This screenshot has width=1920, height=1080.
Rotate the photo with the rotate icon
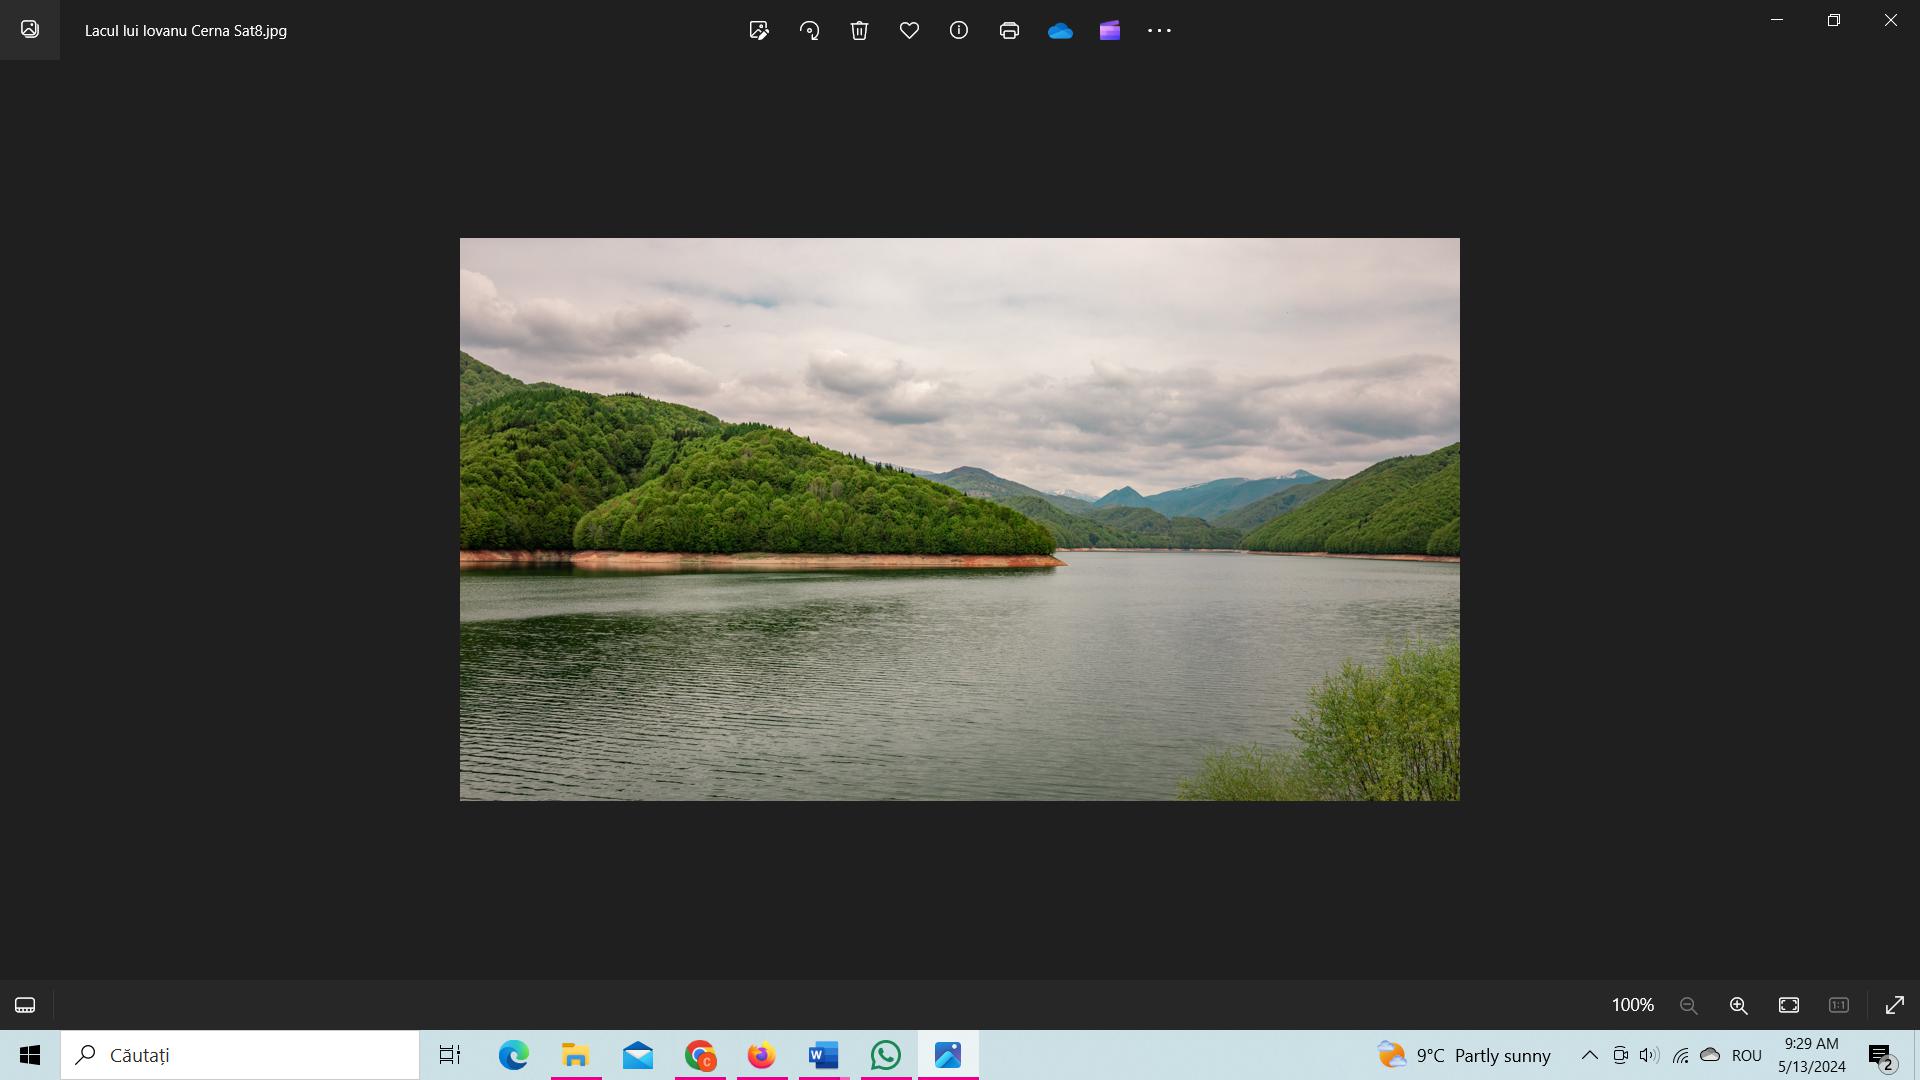point(809,30)
